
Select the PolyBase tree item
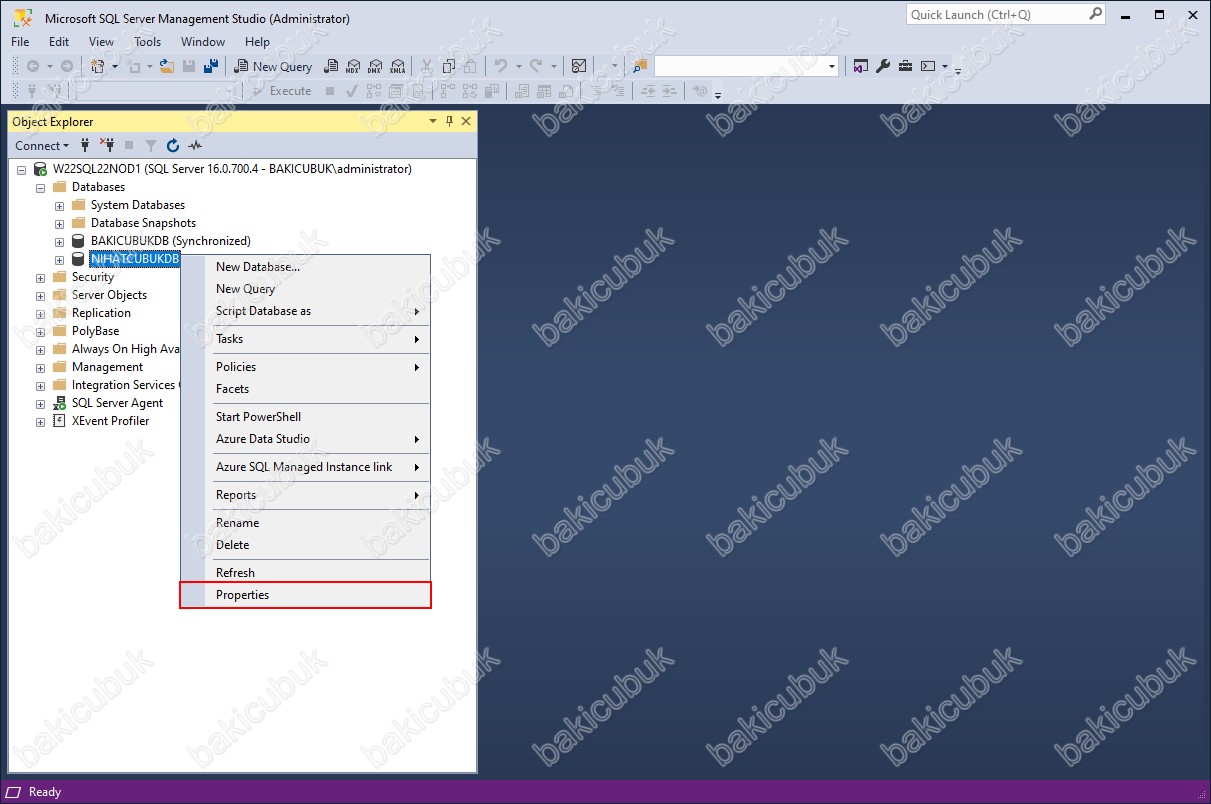[95, 331]
